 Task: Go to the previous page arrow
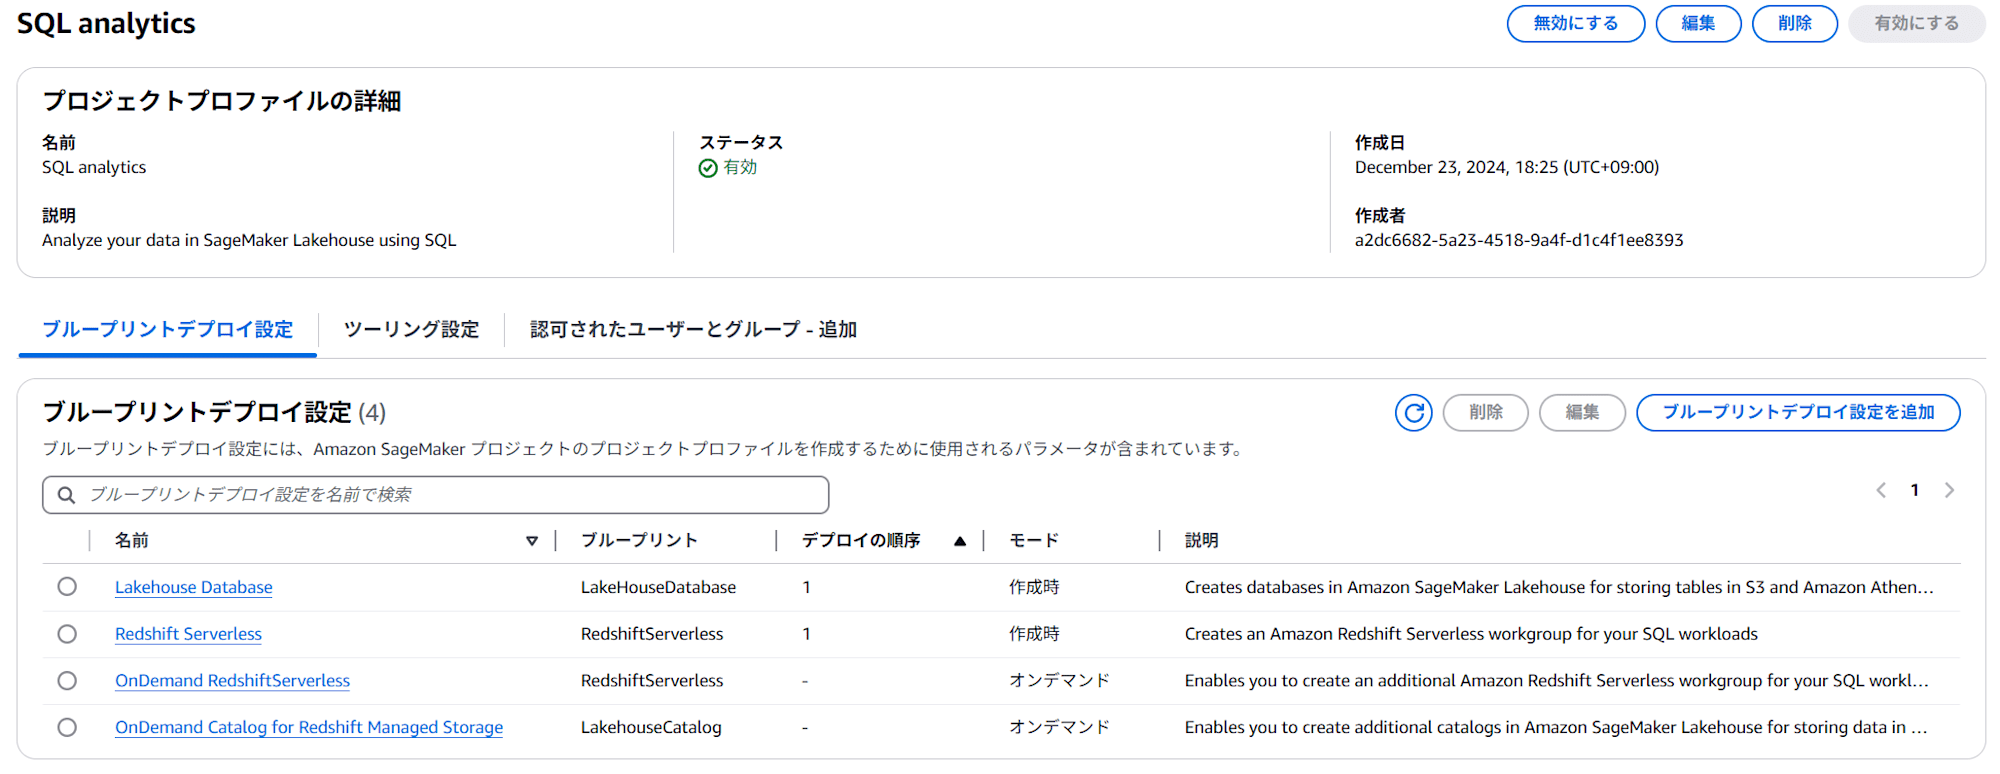1881,490
